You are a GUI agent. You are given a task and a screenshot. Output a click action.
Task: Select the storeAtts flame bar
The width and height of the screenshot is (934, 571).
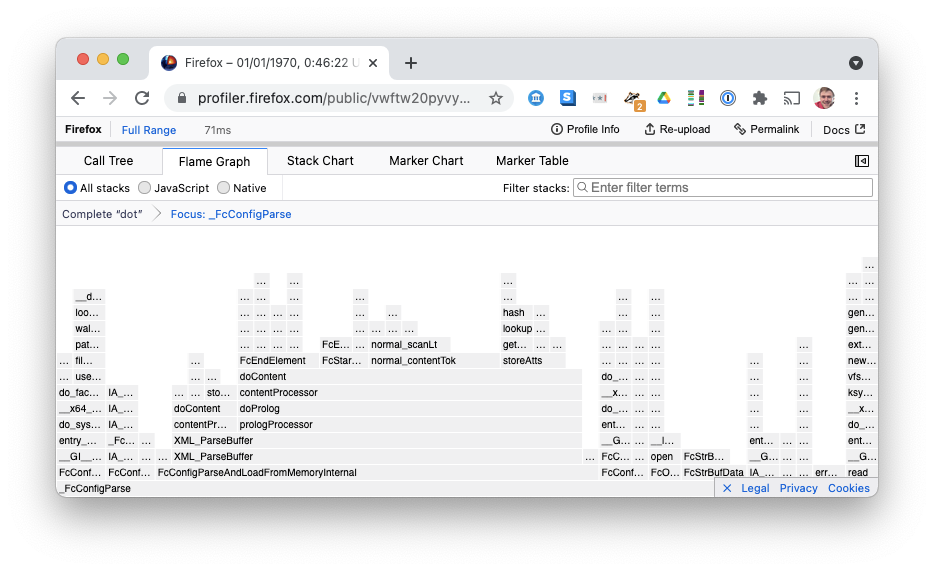tap(533, 360)
